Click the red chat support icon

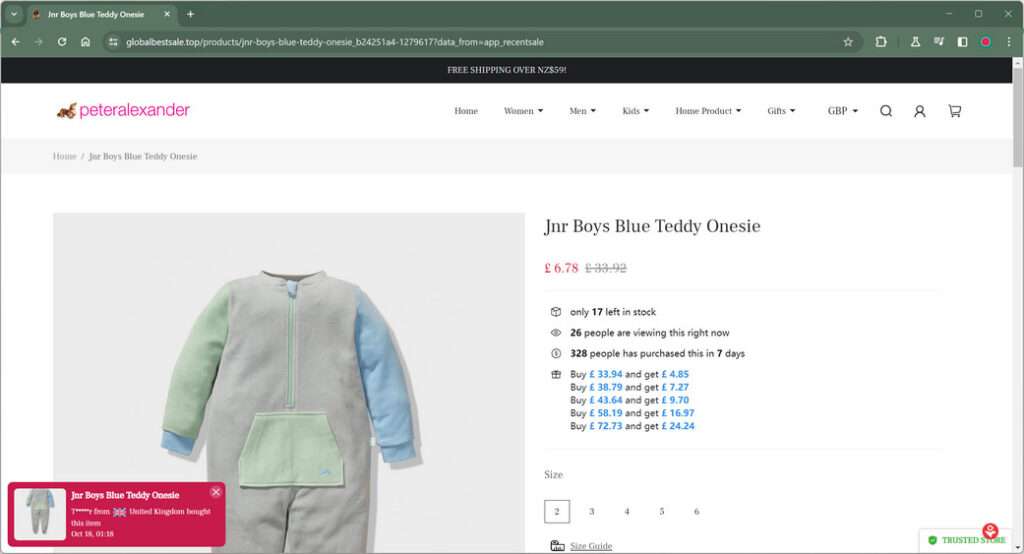point(990,530)
